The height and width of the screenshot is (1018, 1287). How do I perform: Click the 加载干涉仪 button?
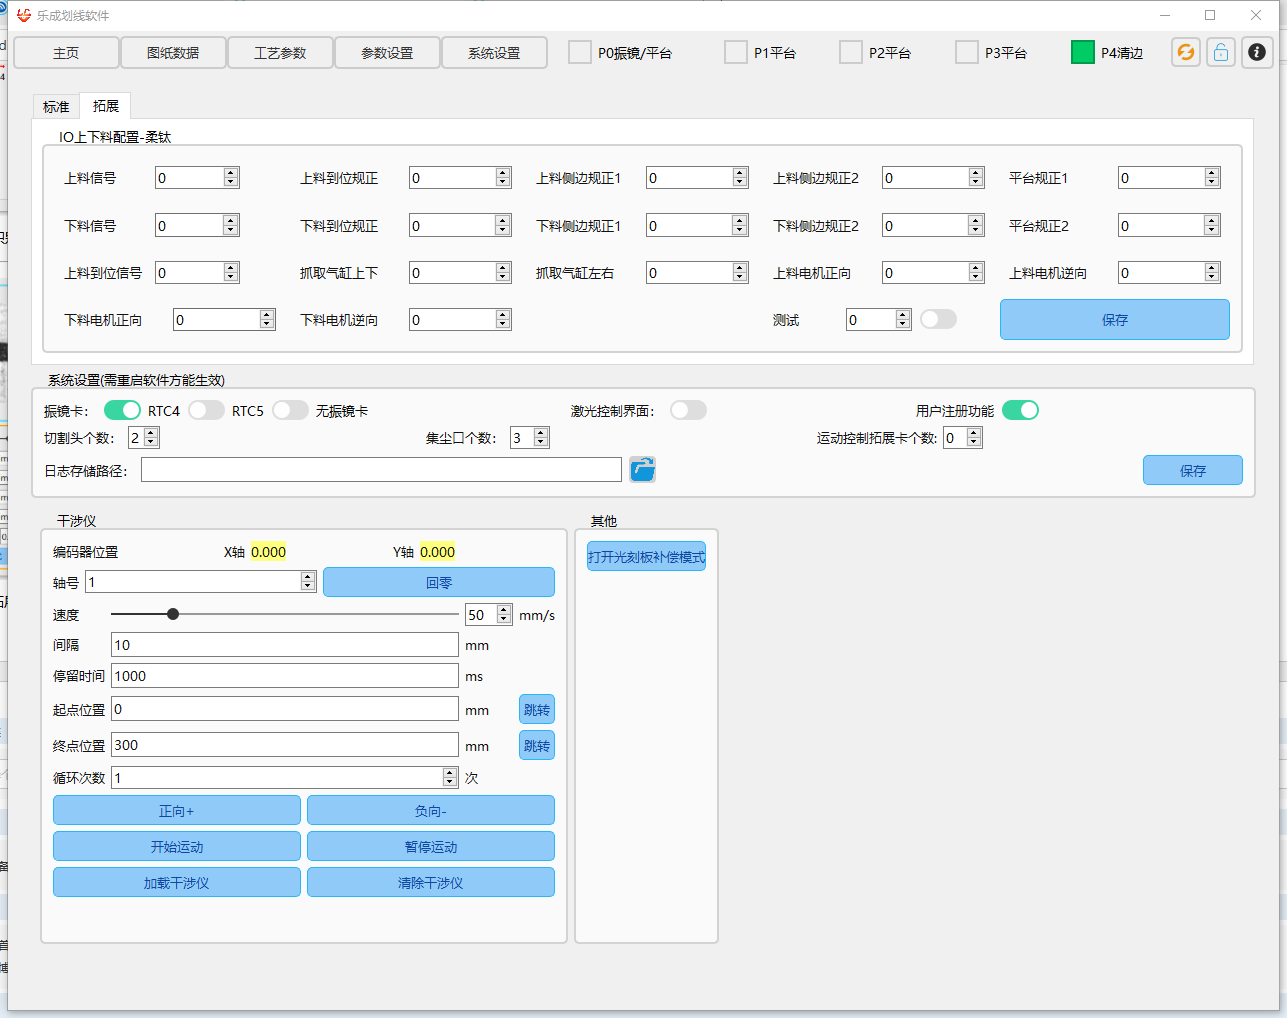[x=177, y=883]
